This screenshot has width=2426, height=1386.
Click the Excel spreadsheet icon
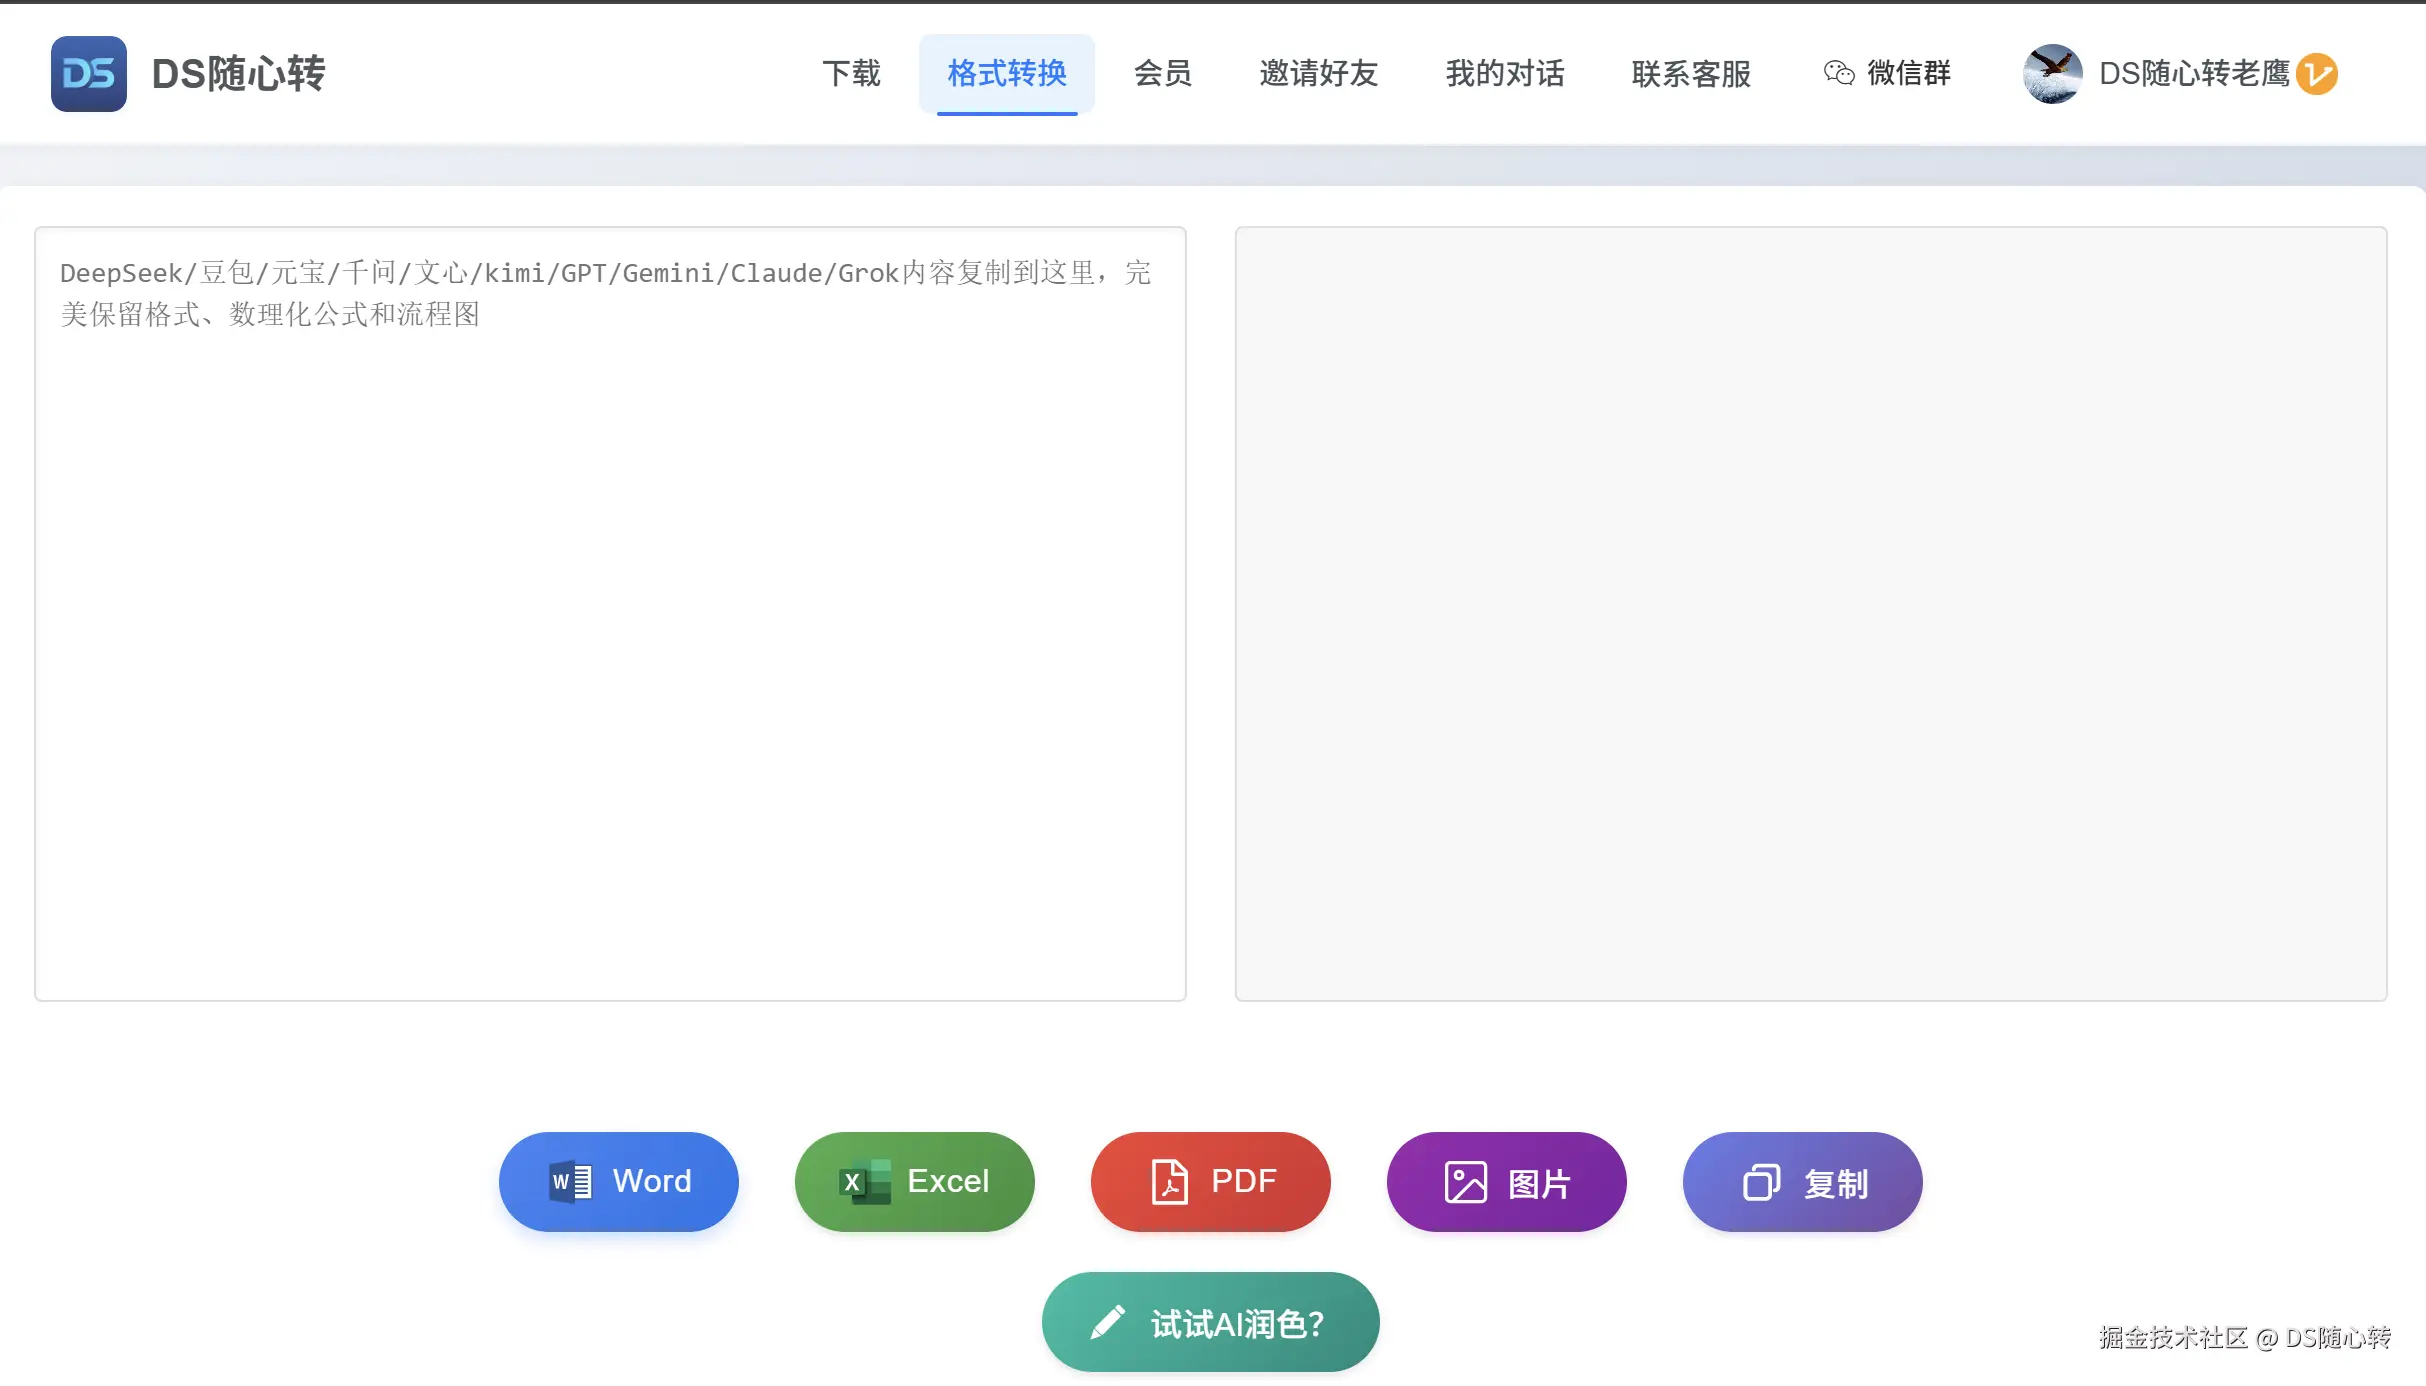[865, 1182]
